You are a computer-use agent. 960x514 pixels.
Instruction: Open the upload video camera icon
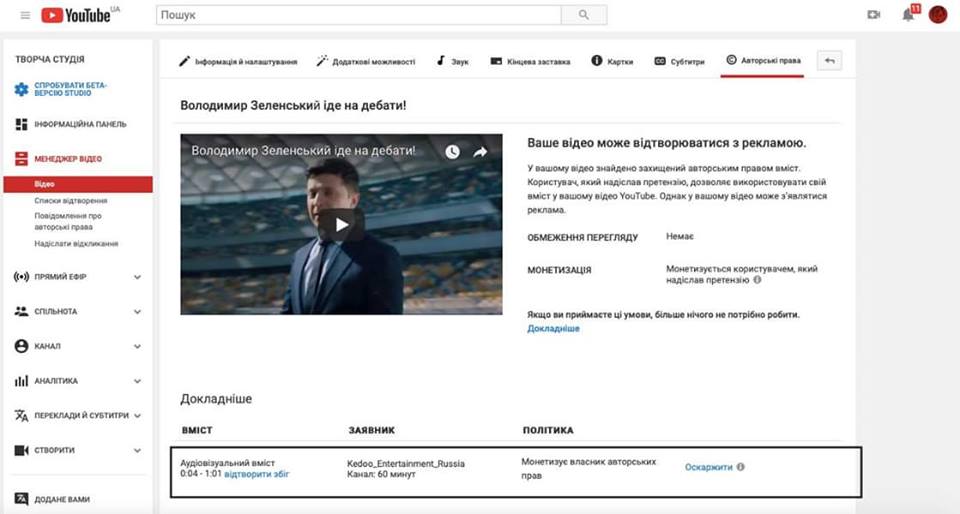873,15
